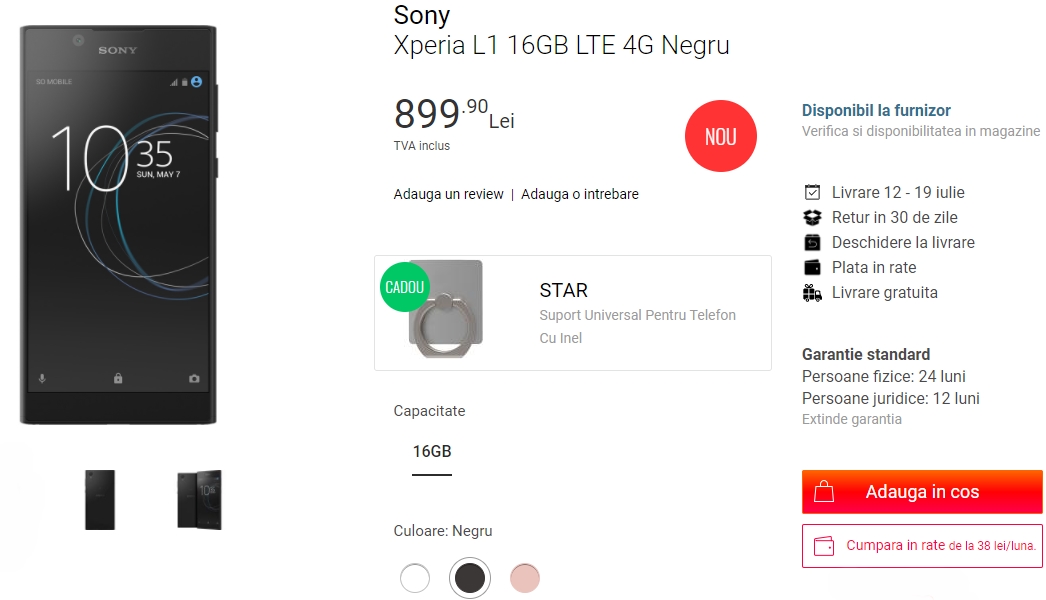Select the 16GB capacity option
The width and height of the screenshot is (1046, 600).
tap(431, 451)
